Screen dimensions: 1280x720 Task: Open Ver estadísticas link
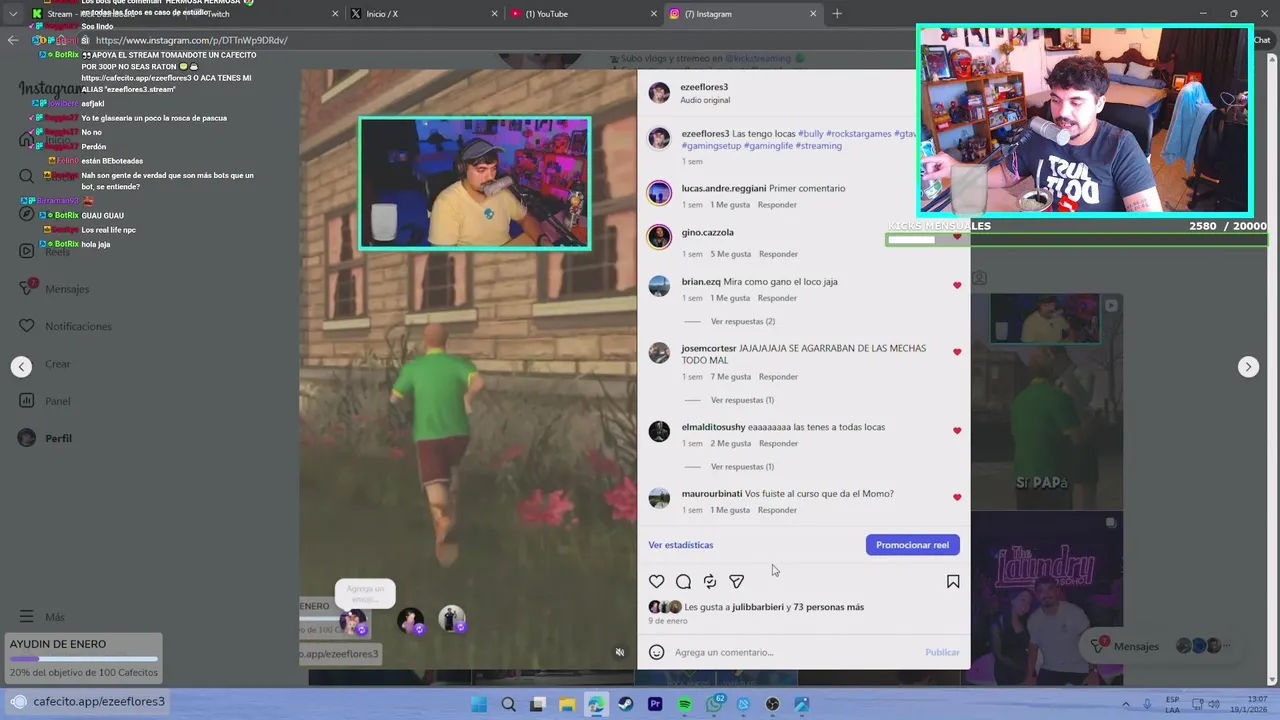click(x=680, y=545)
